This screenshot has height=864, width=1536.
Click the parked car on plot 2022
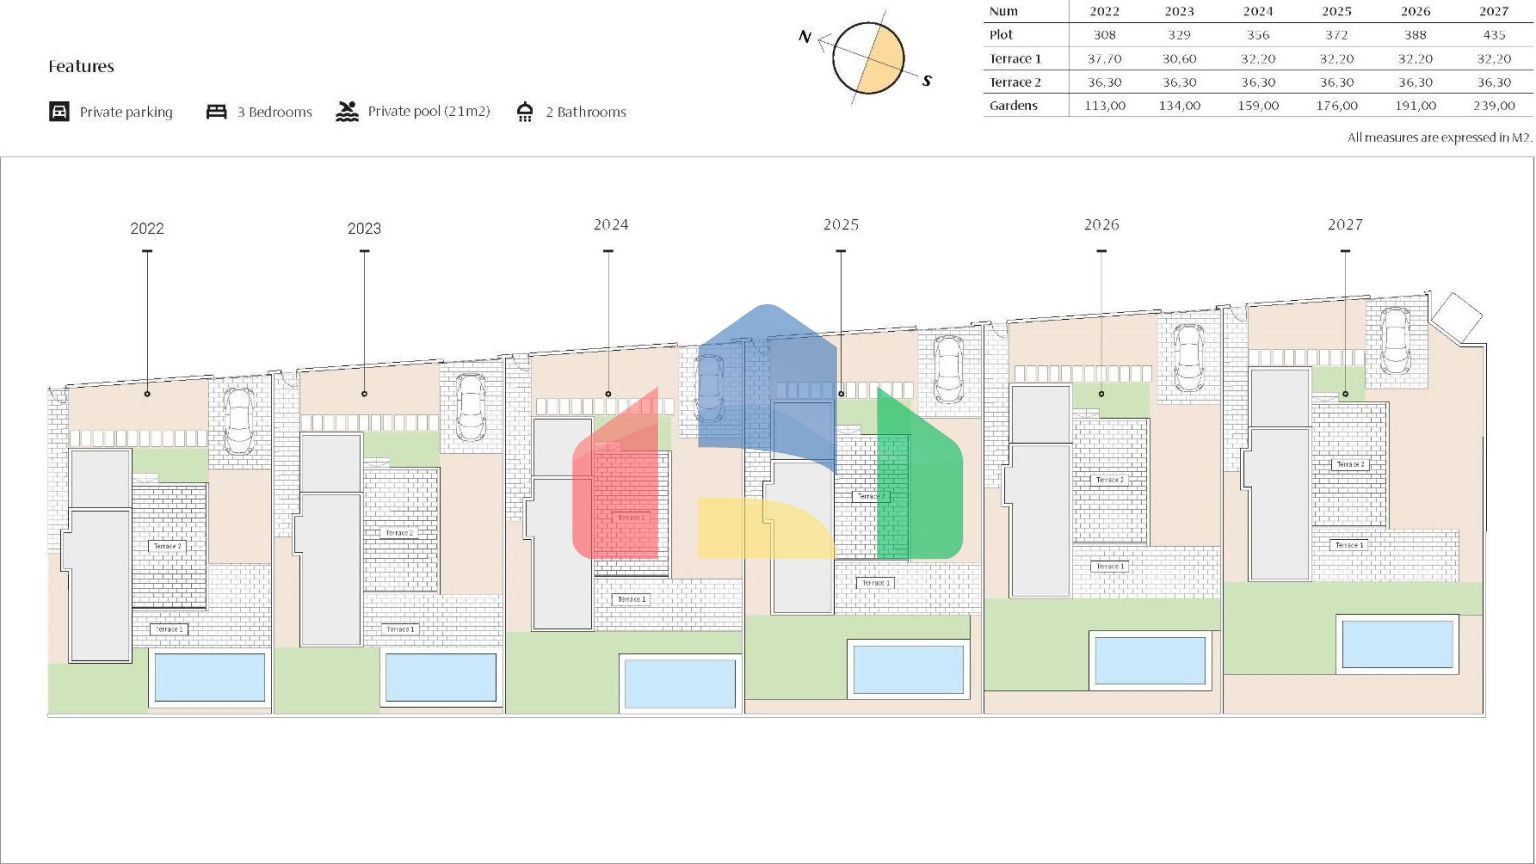click(239, 420)
